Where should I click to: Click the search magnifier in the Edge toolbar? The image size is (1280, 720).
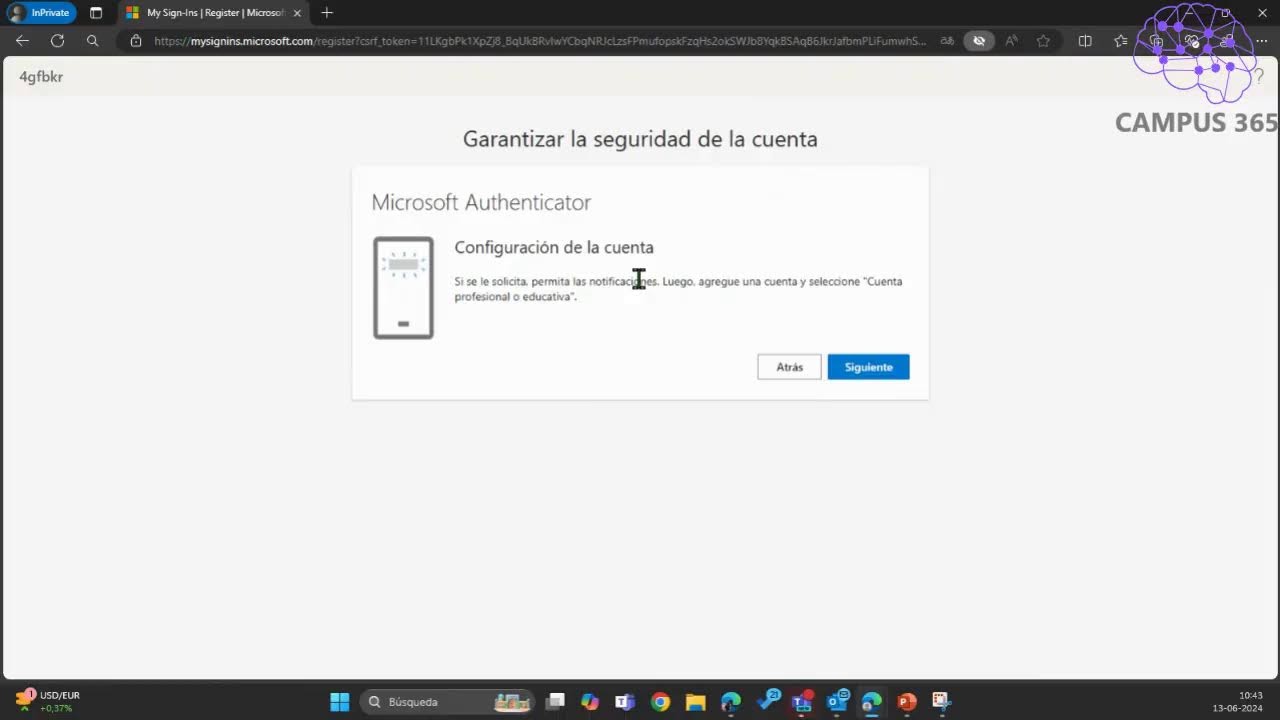tap(93, 41)
